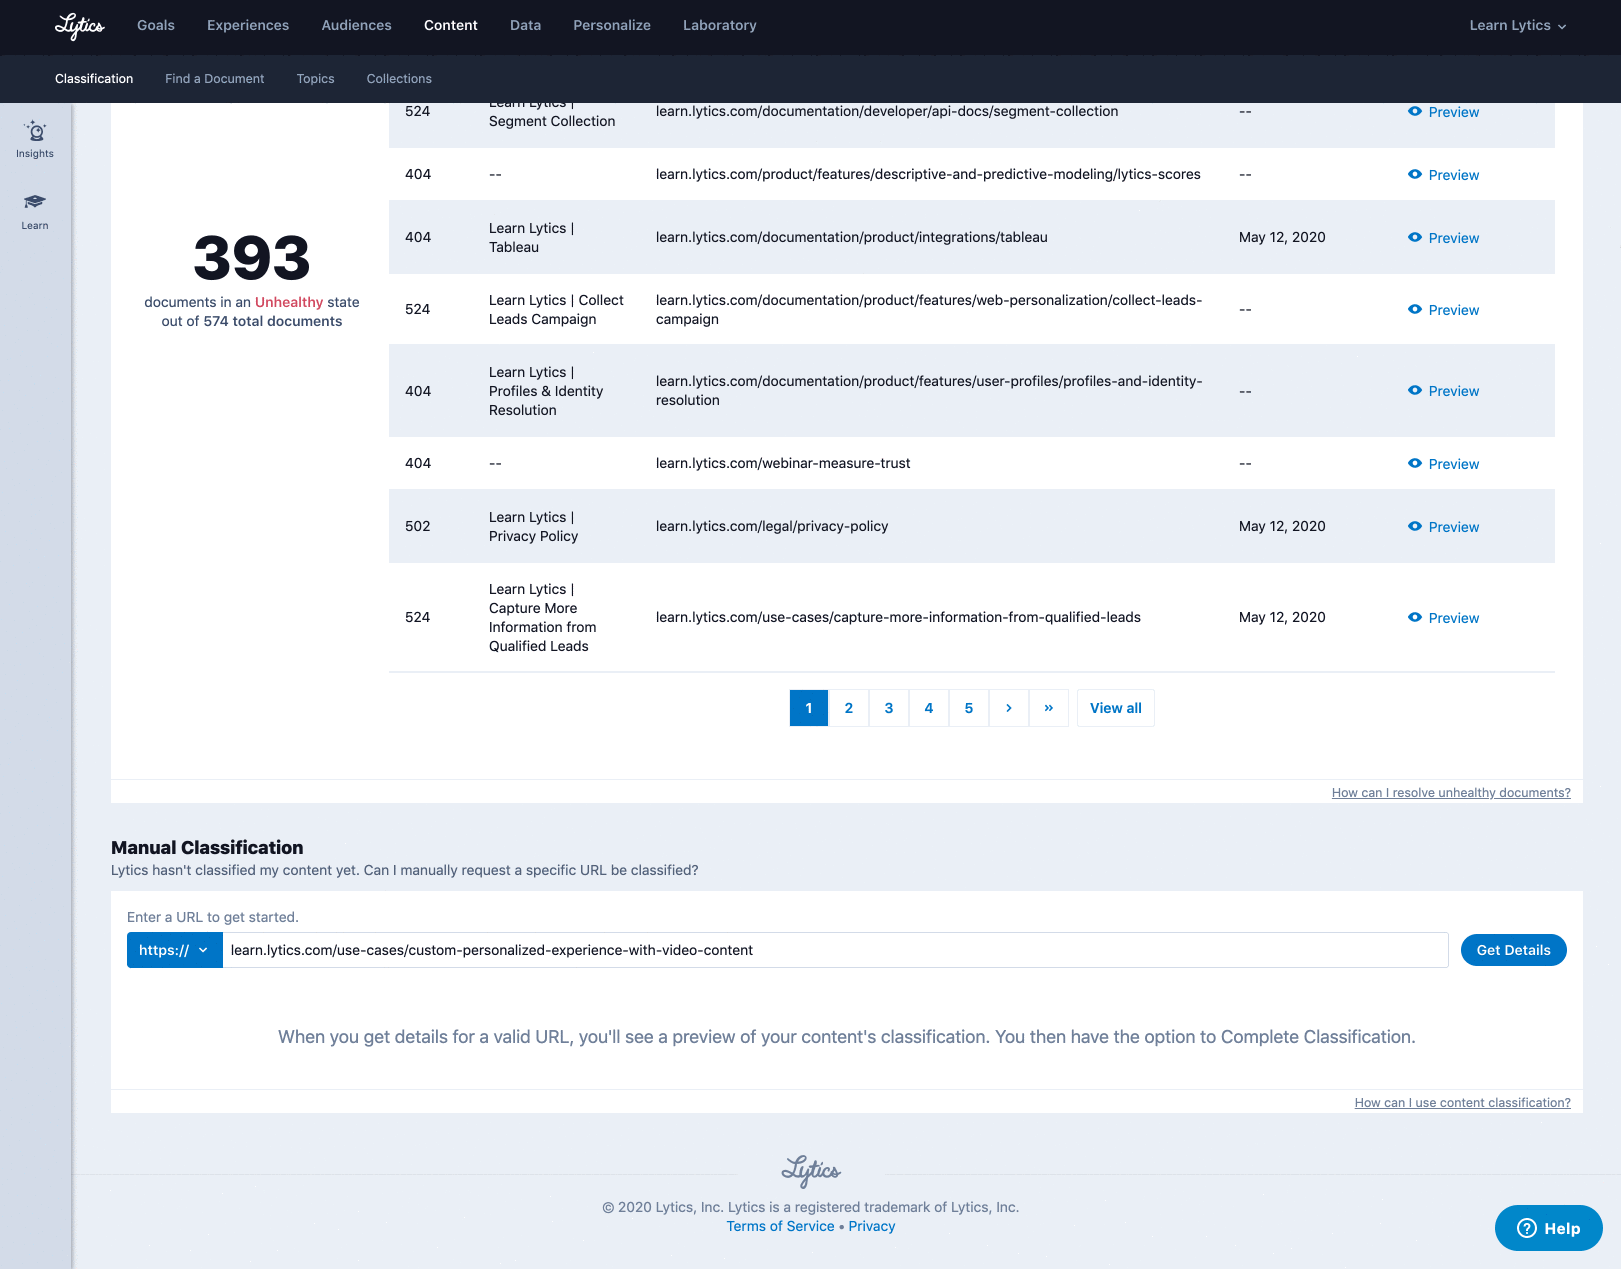Open the Experiences menu
This screenshot has width=1621, height=1269.
coord(248,25)
